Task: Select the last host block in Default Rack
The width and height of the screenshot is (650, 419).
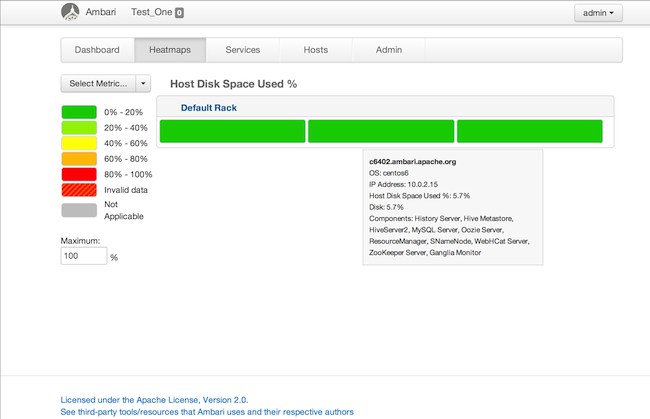Action: pyautogui.click(x=530, y=131)
